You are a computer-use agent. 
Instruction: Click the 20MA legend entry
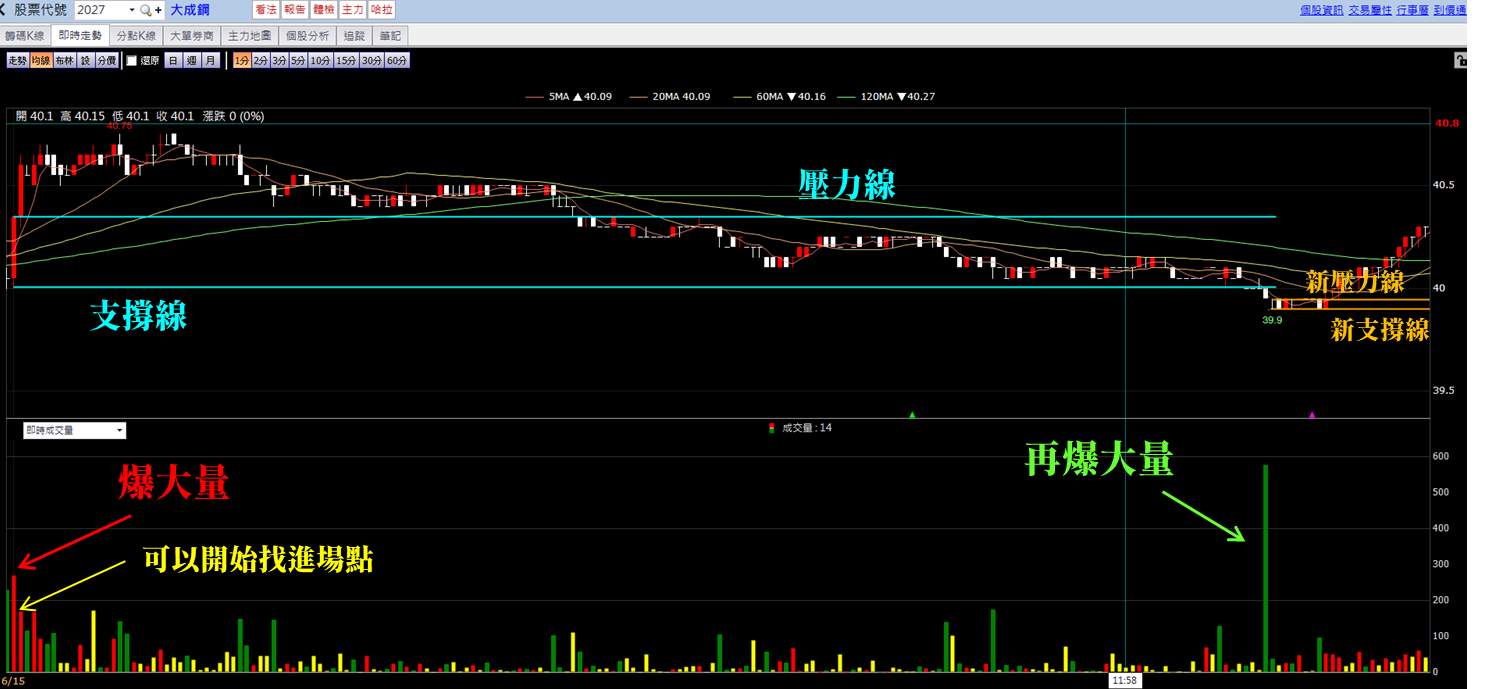[669, 97]
